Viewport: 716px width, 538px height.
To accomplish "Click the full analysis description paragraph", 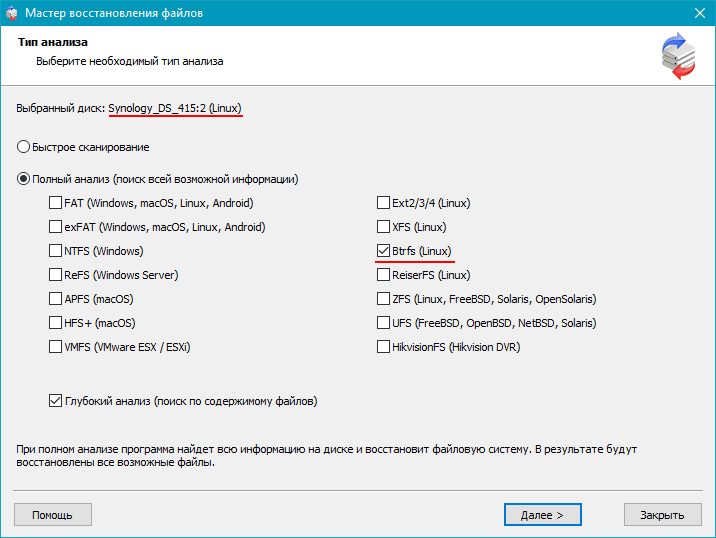I will [326, 456].
